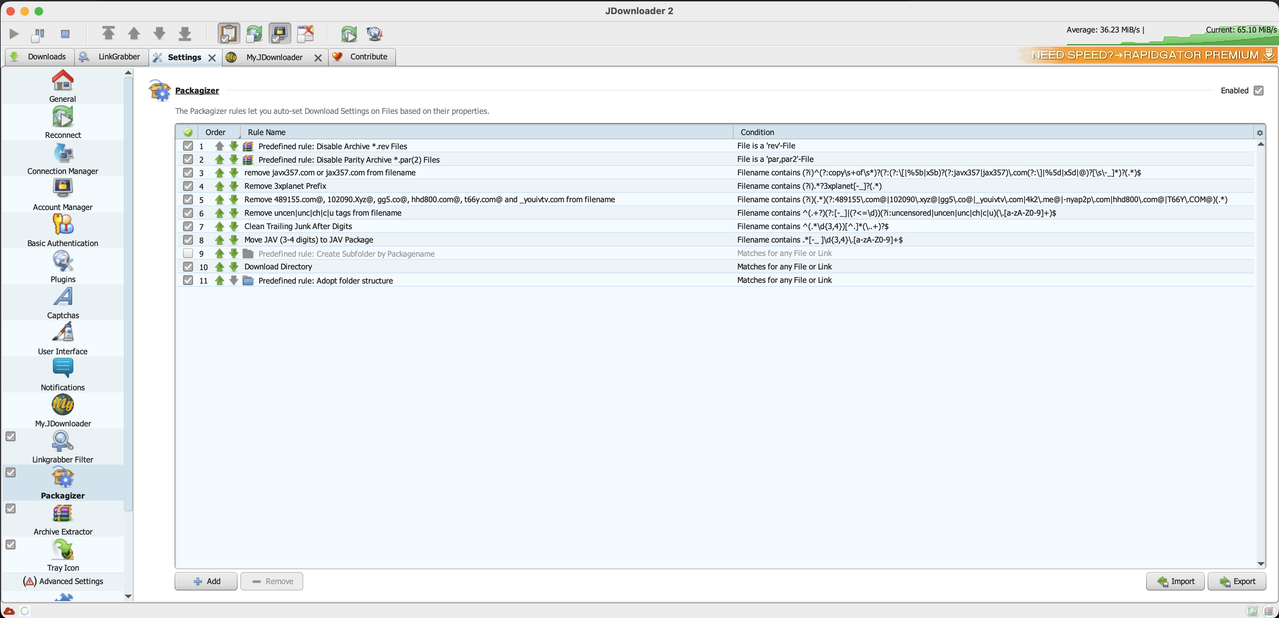
Task: Click the sidebar scroll down arrow
Action: pyautogui.click(x=128, y=596)
